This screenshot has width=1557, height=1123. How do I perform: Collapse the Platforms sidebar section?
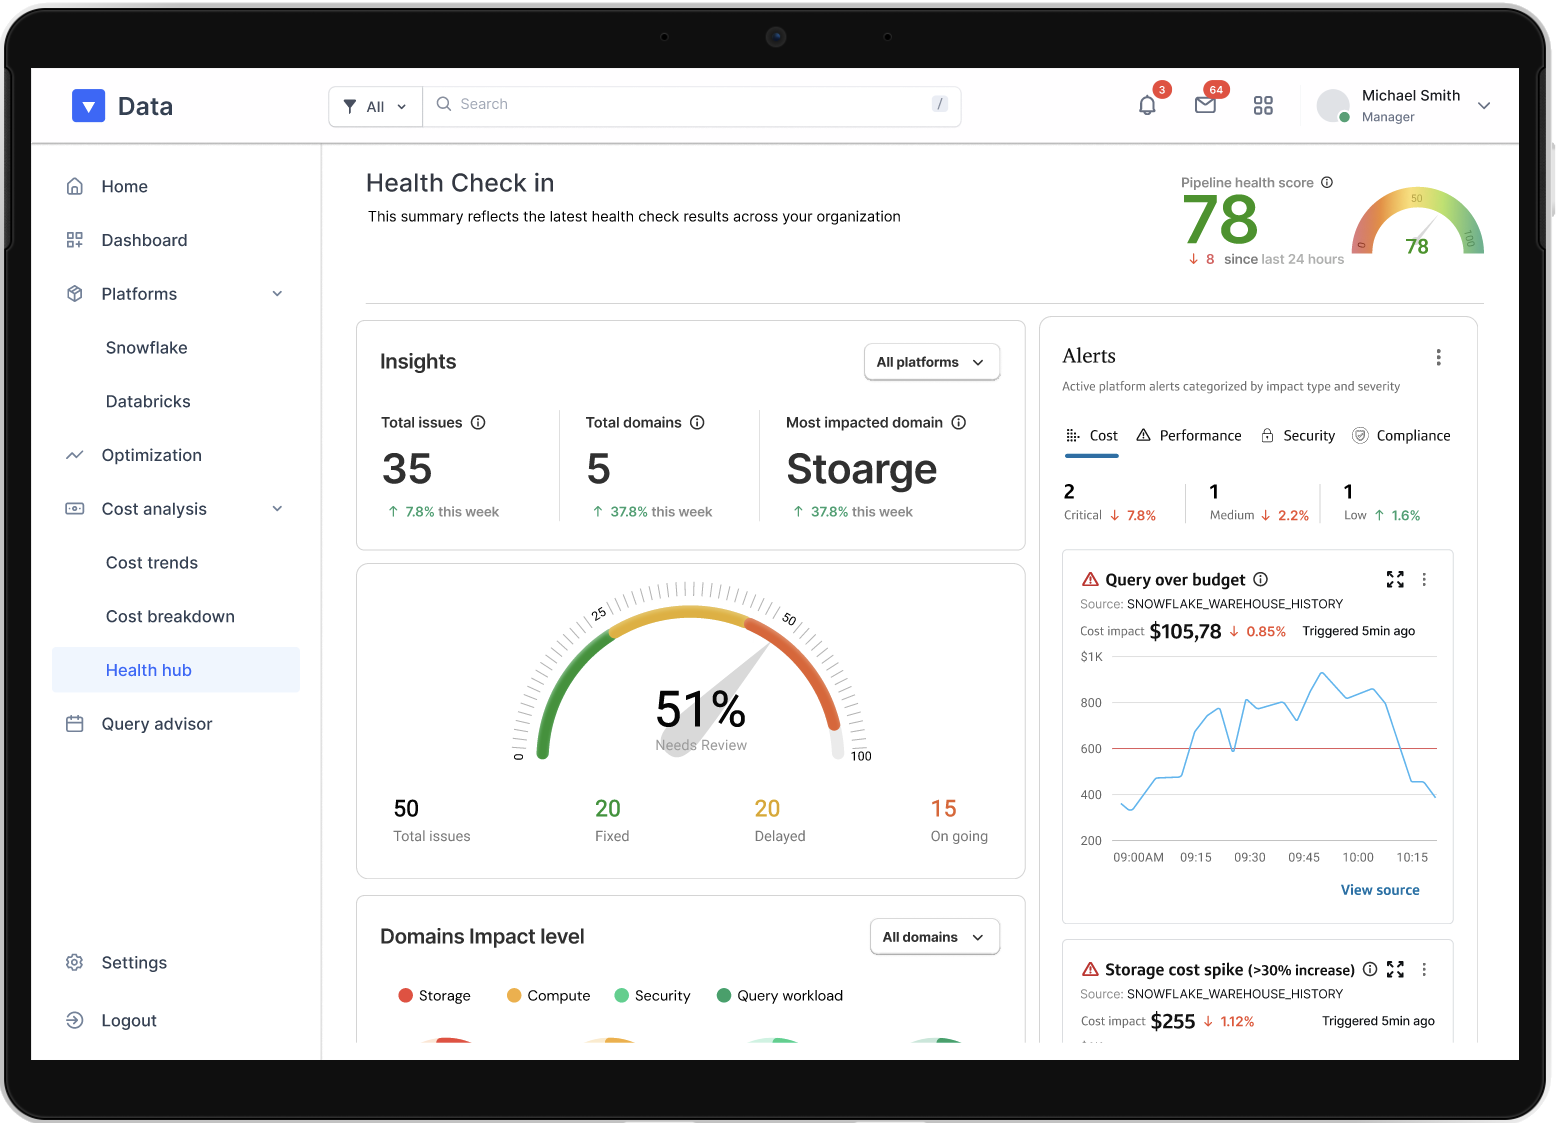tap(277, 294)
